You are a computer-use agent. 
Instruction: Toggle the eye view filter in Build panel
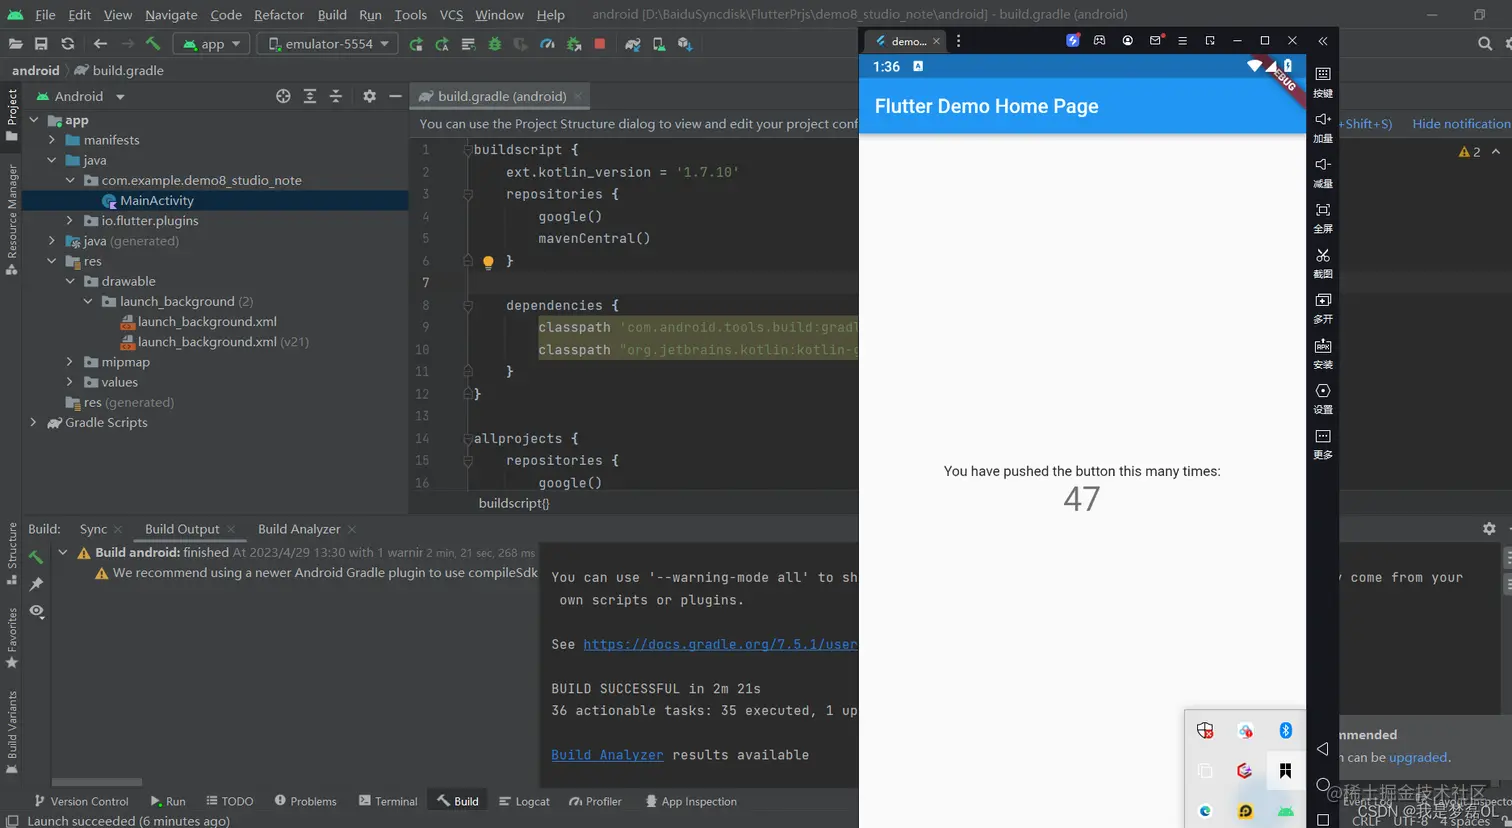pyautogui.click(x=37, y=611)
